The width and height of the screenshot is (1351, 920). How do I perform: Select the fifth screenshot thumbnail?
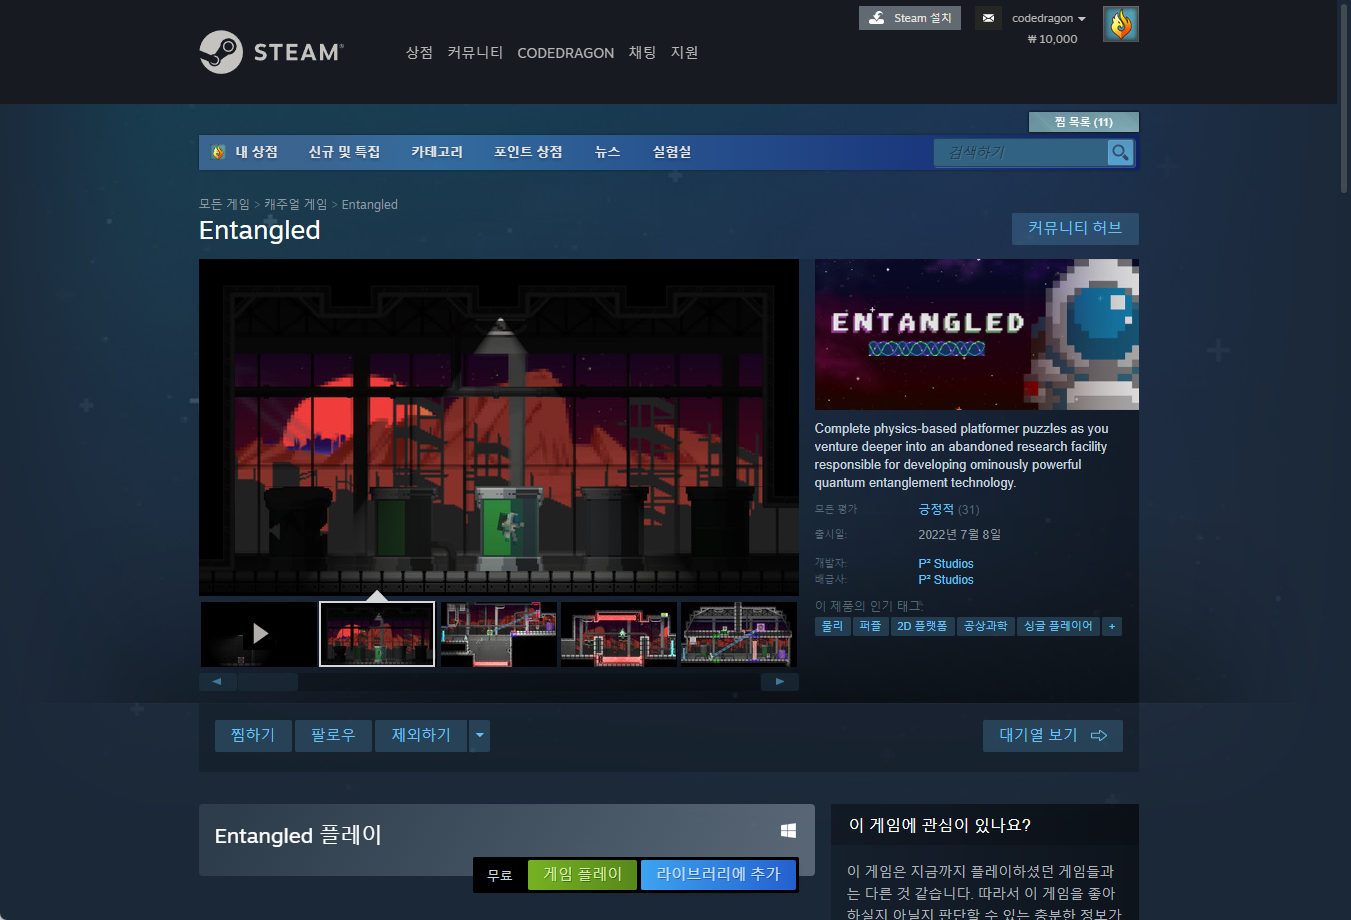pyautogui.click(x=738, y=633)
